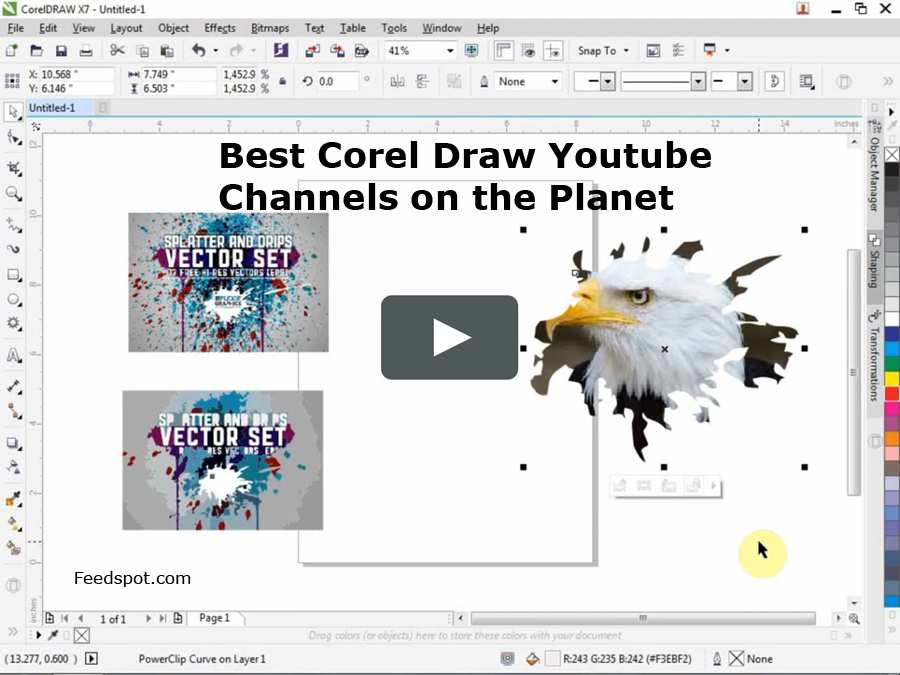Click the yellow color swatch
Viewport: 900px width, 675px height.
pyautogui.click(x=891, y=378)
